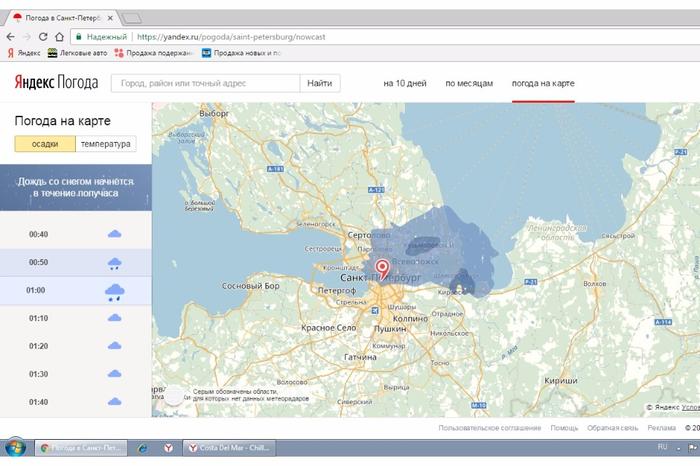
Task: Select the 00:50 forecast time row
Action: (75, 262)
